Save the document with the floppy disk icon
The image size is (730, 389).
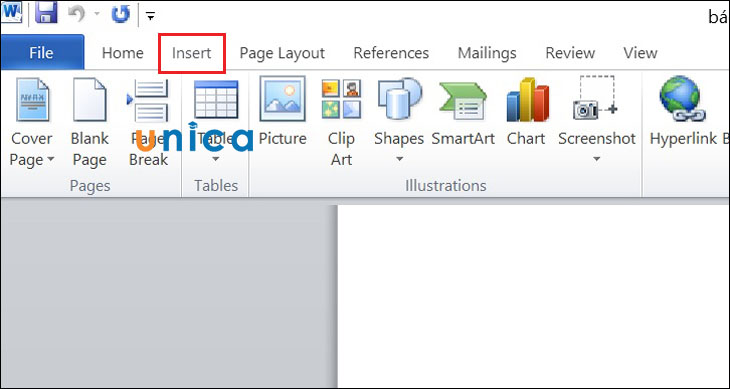tap(46, 13)
